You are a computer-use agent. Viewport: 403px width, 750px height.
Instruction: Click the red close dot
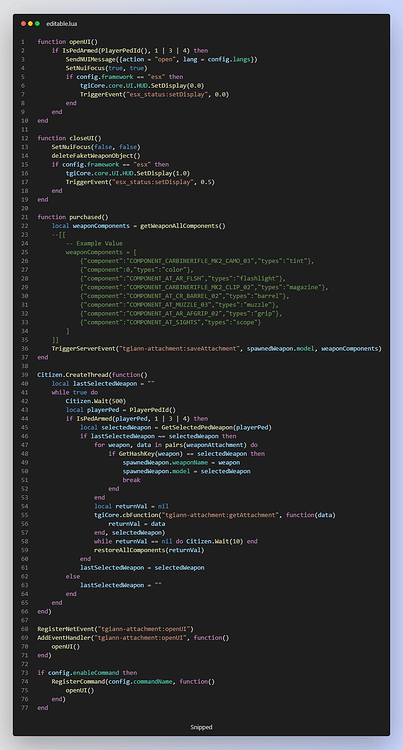tap(23, 23)
